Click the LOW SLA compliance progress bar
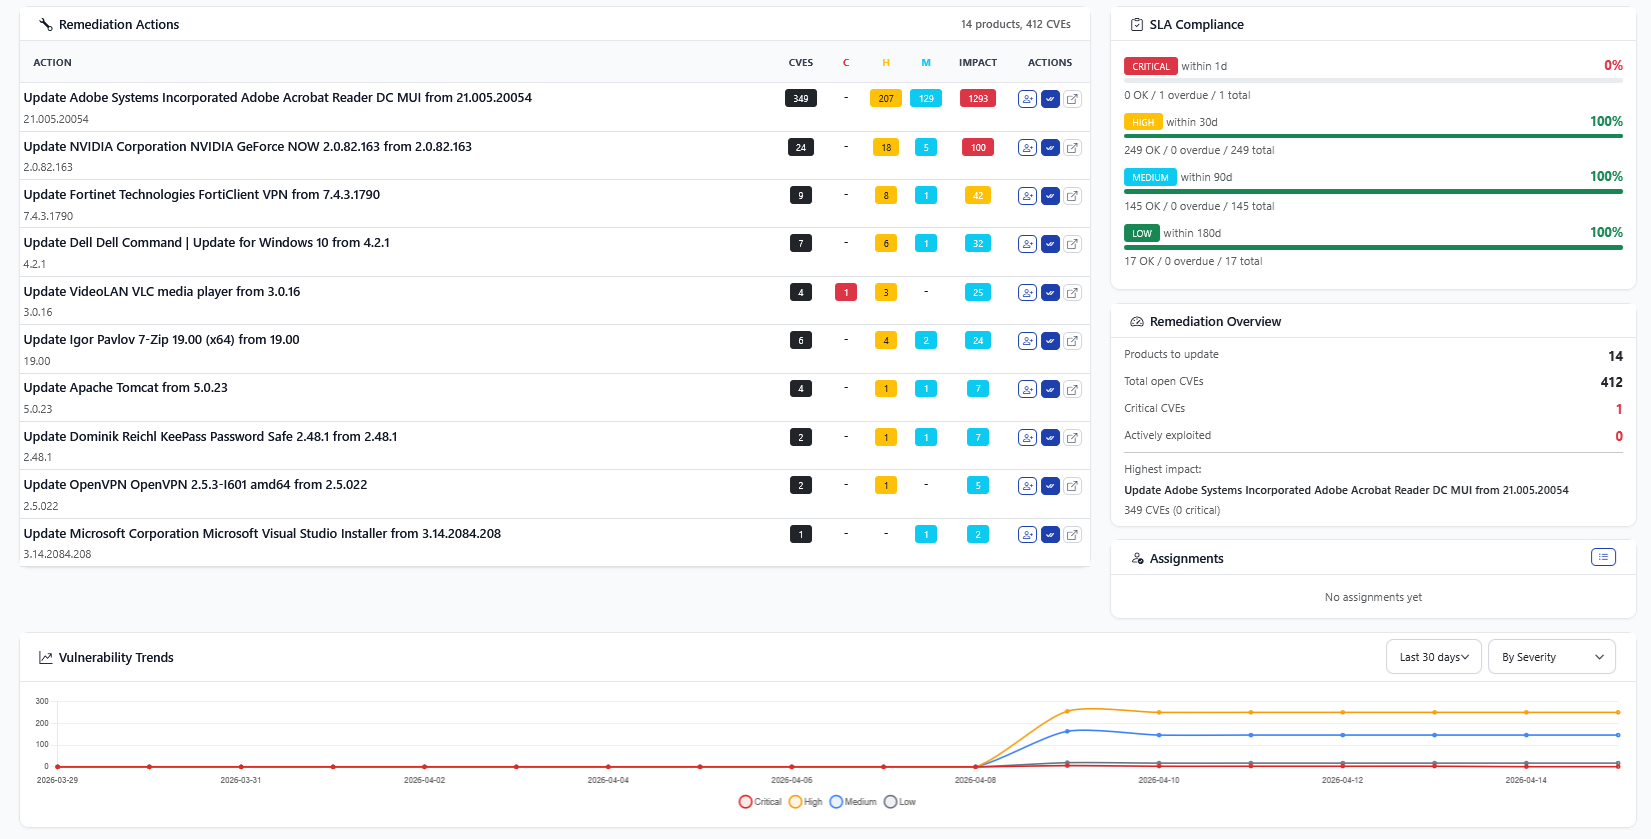Screen dimensions: 1651x839 coord(1373,247)
